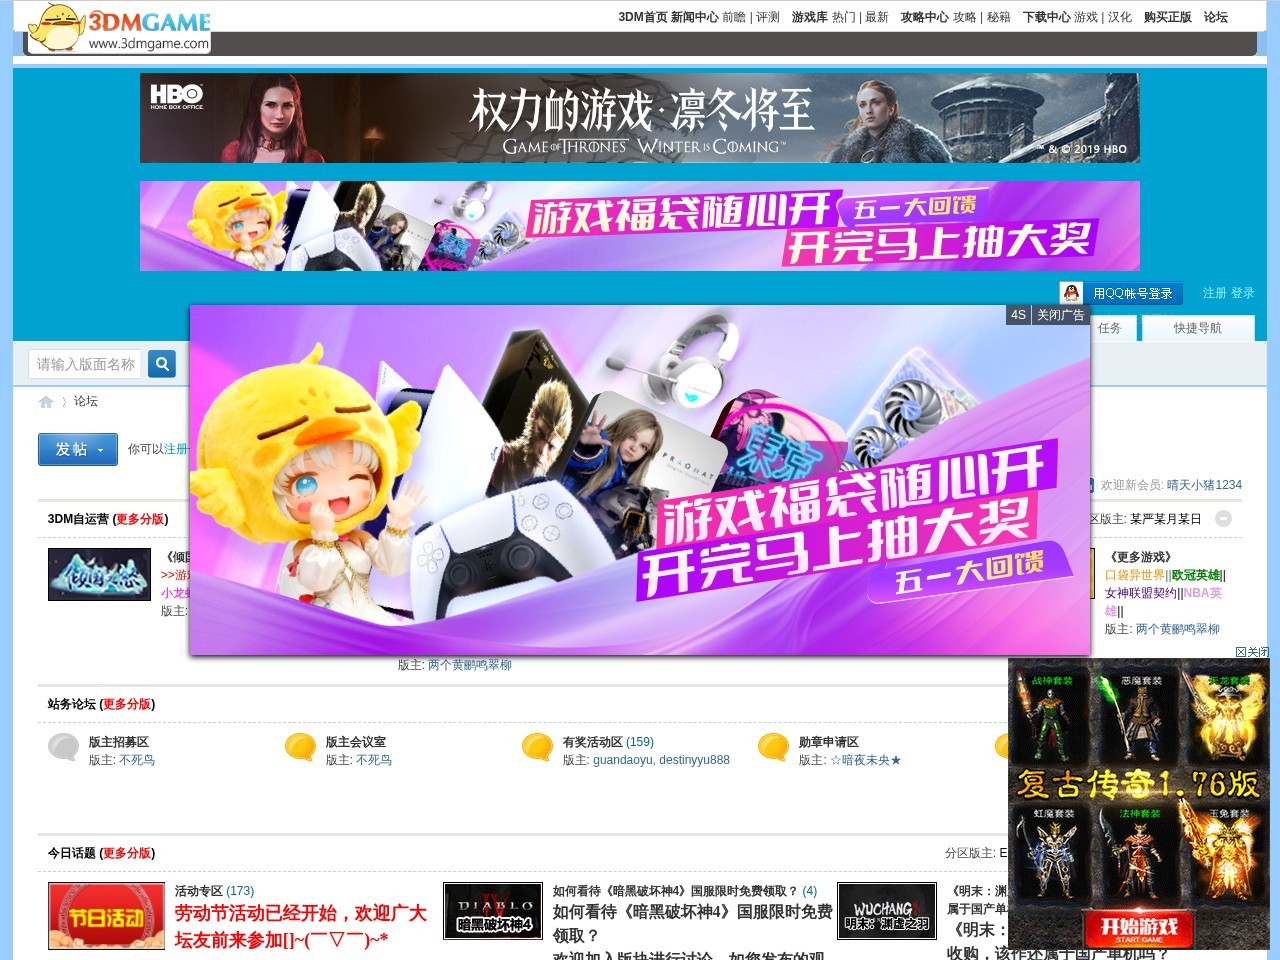The image size is (1280, 960).
Task: Open the 劳动节活动已经开始 red post
Action: [301, 926]
